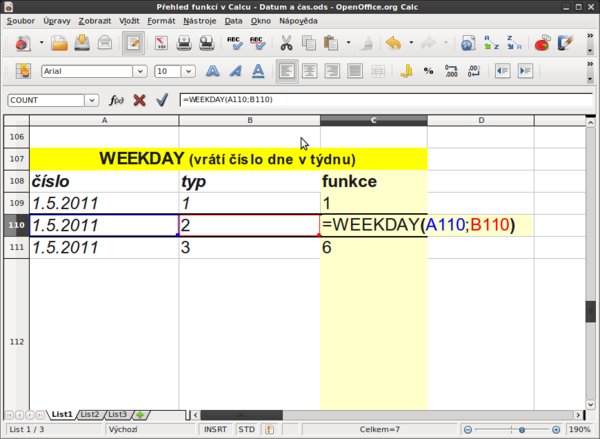Delete a decimal place
The image size is (600, 439).
(x=474, y=71)
